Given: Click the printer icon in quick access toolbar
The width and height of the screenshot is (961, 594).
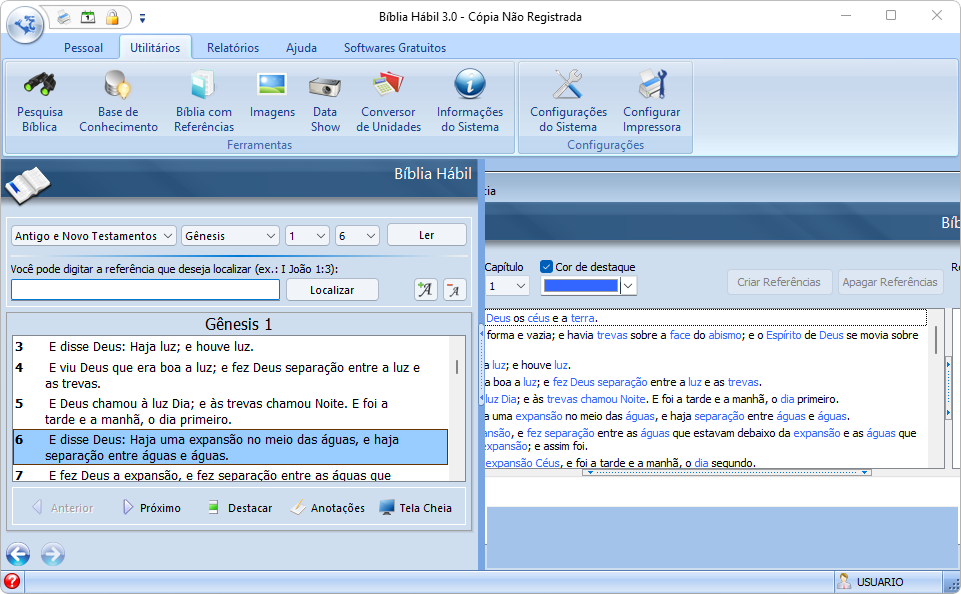Looking at the screenshot, I should [64, 17].
